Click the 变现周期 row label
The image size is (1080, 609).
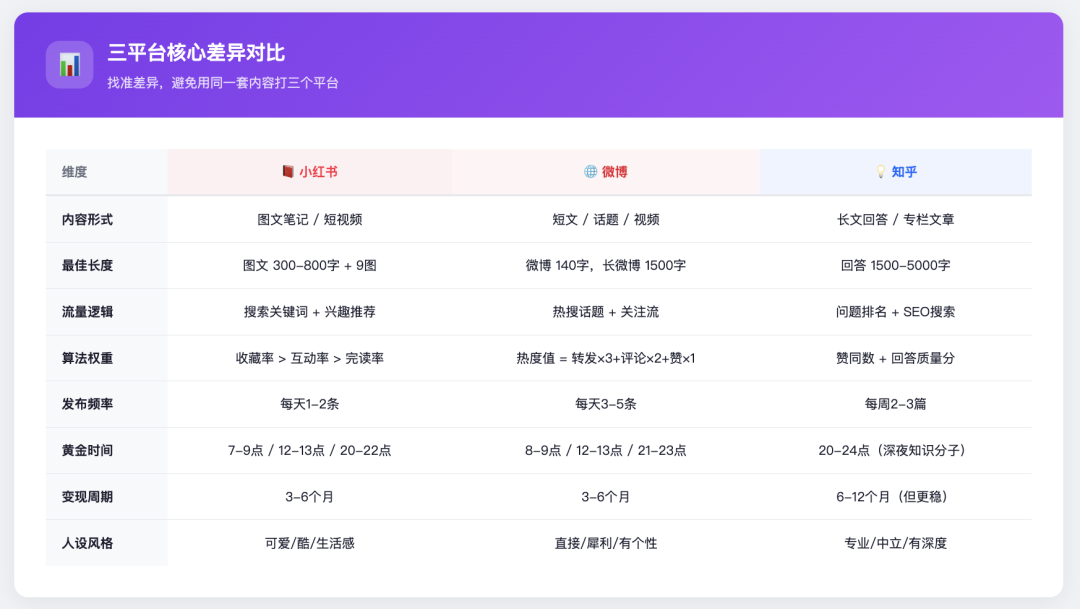(x=87, y=497)
